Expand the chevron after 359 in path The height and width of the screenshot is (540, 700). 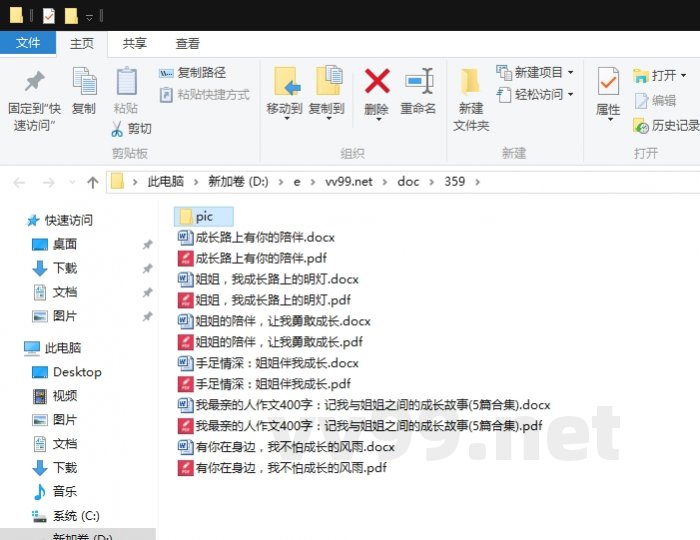click(477, 182)
